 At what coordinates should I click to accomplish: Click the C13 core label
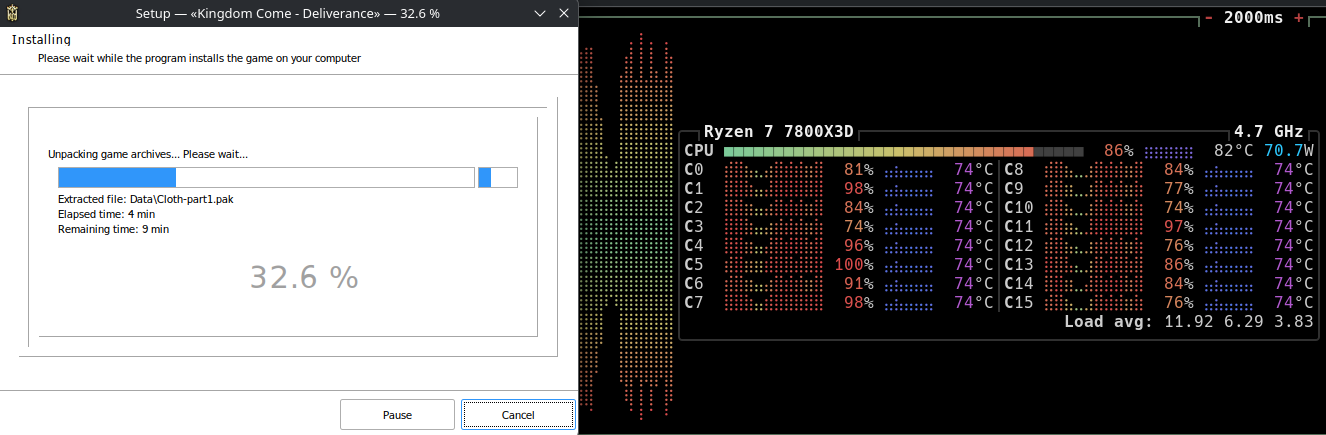(x=1019, y=265)
